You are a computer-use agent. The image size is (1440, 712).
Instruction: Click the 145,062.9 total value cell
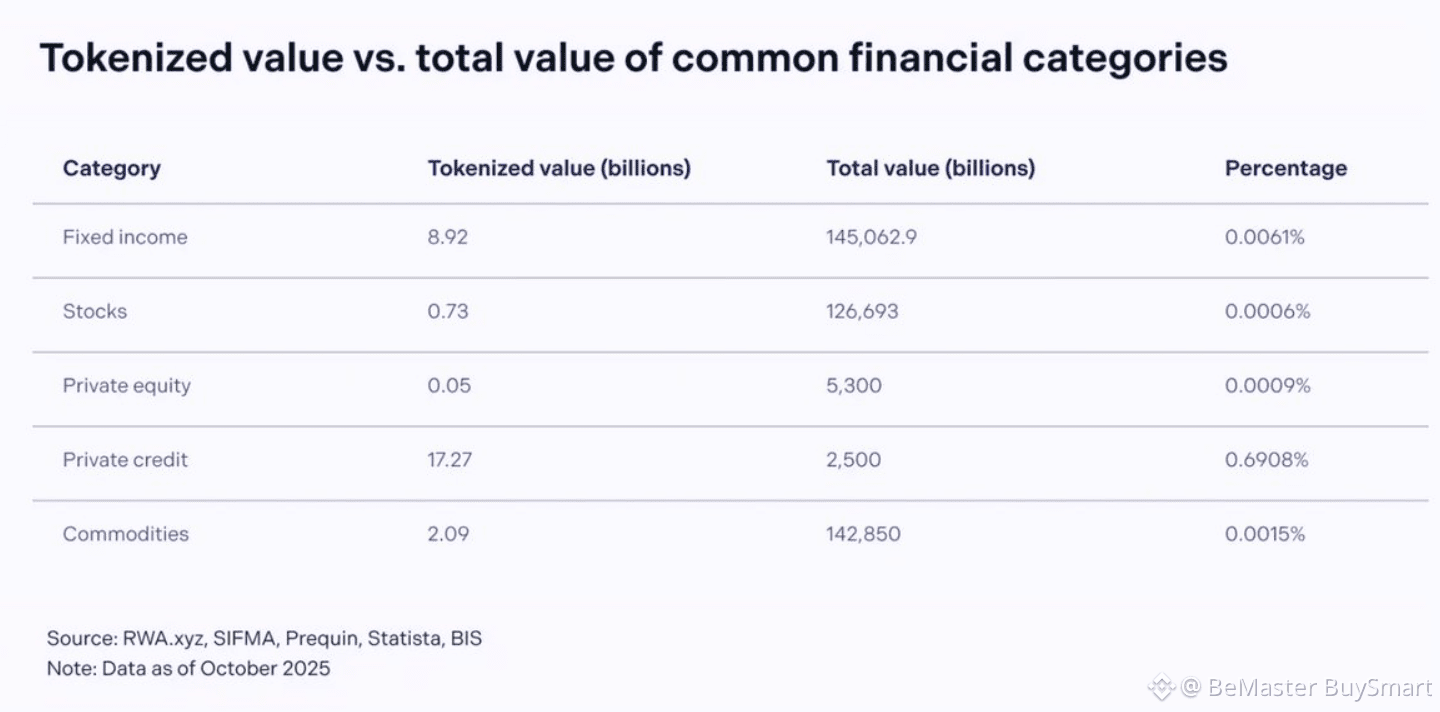pos(871,237)
